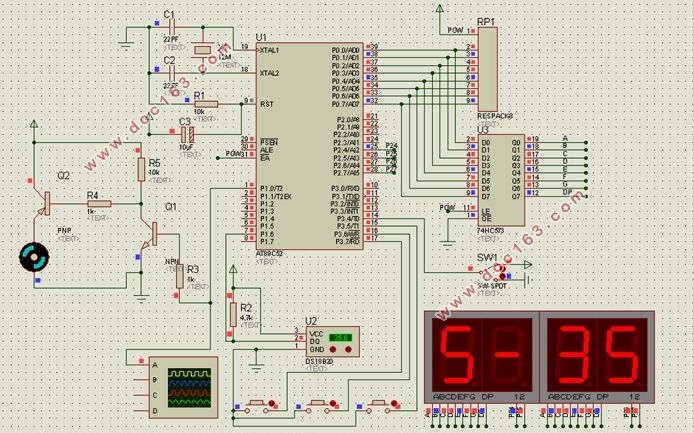Select the 12M crystal oscillator X1
The width and height of the screenshot is (694, 433).
(x=203, y=50)
